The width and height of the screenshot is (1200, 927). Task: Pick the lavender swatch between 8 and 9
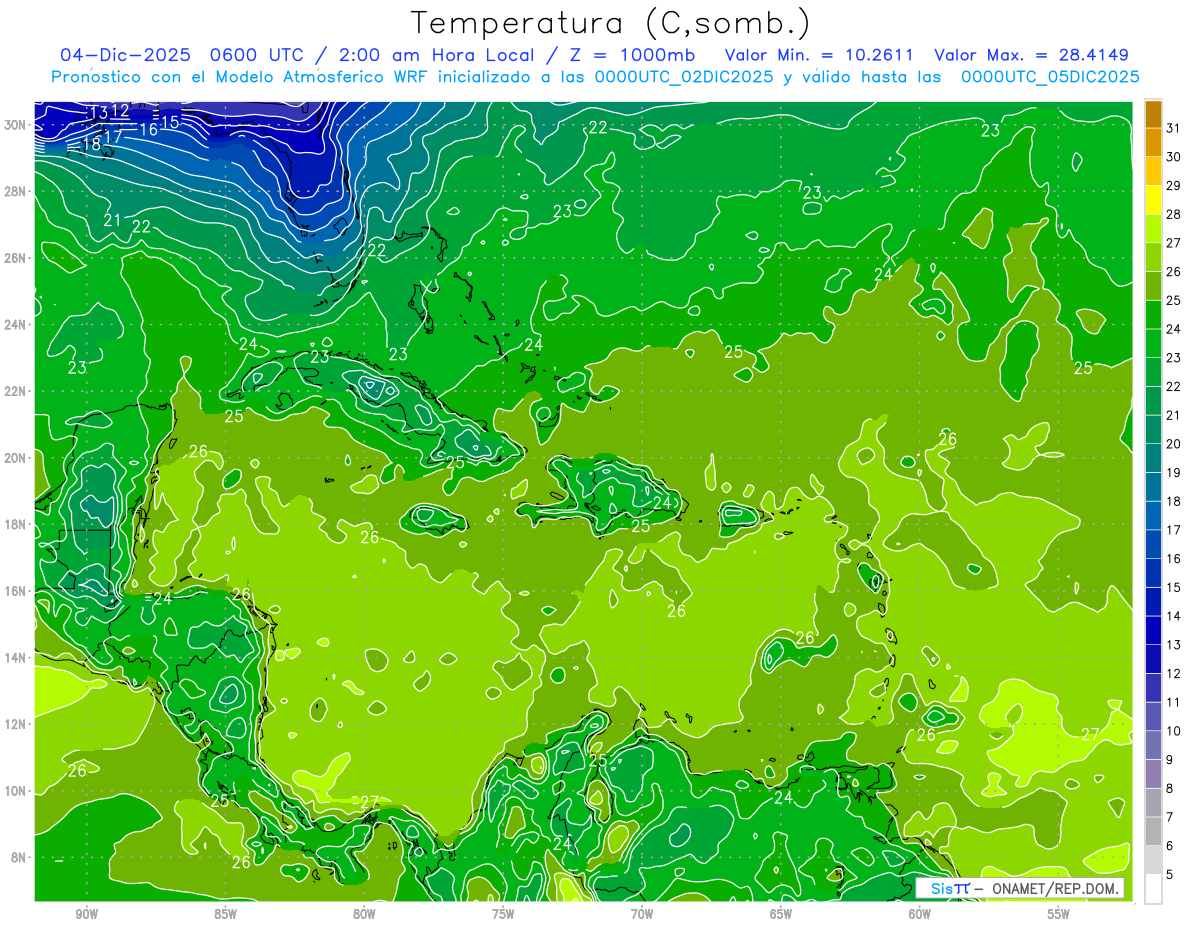pos(1153,774)
